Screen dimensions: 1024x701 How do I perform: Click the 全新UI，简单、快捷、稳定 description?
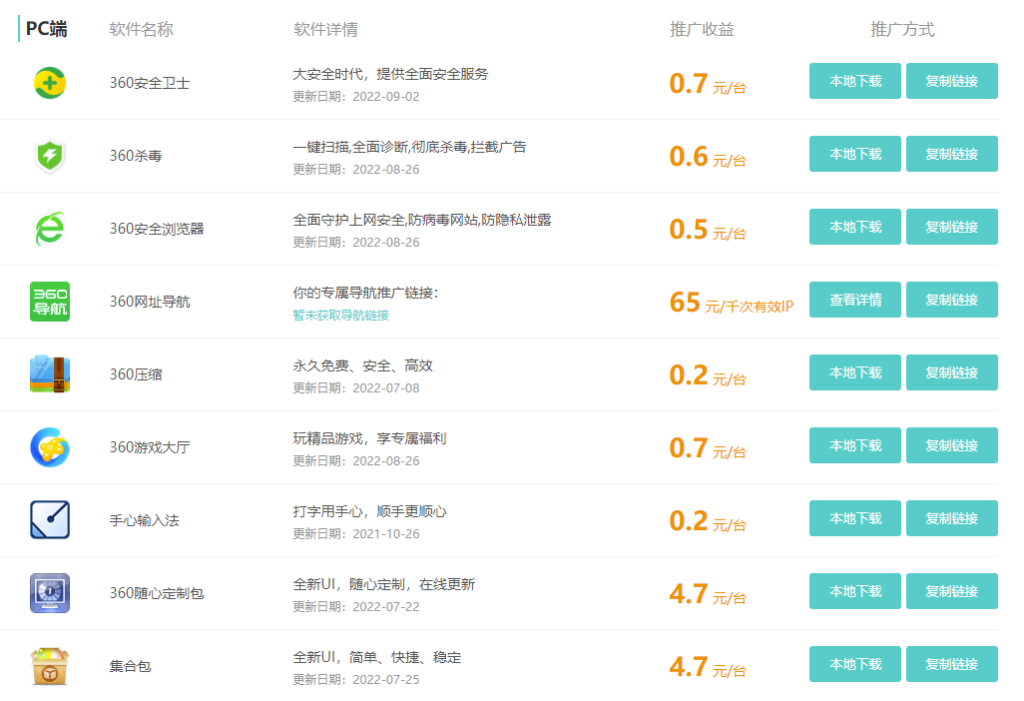coord(377,657)
